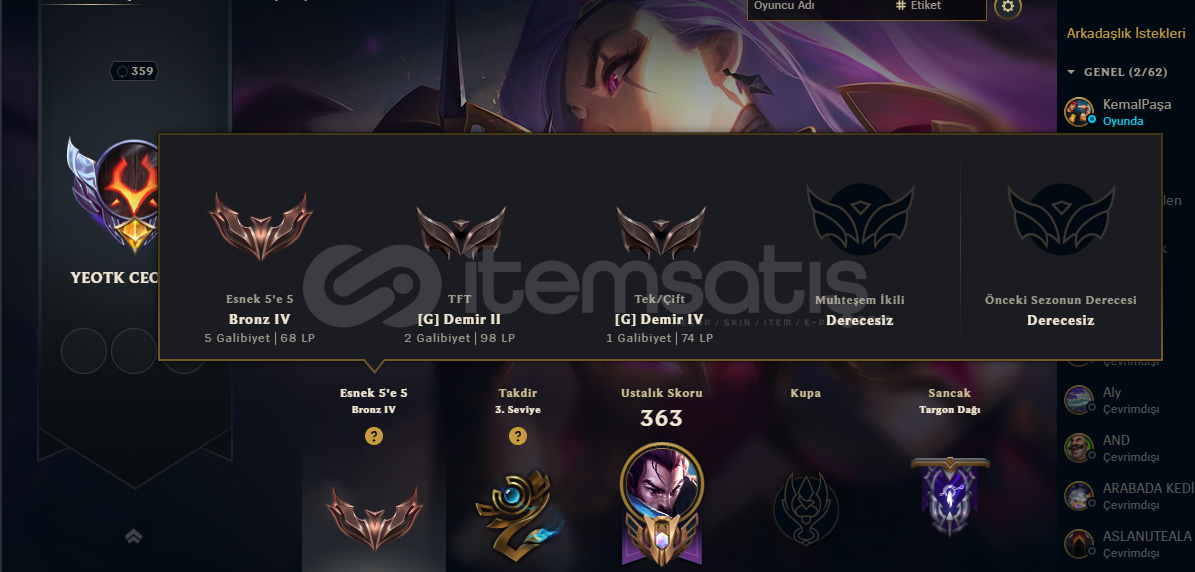Open the Kupa trophy emblem
Image resolution: width=1195 pixels, height=572 pixels.
point(806,507)
